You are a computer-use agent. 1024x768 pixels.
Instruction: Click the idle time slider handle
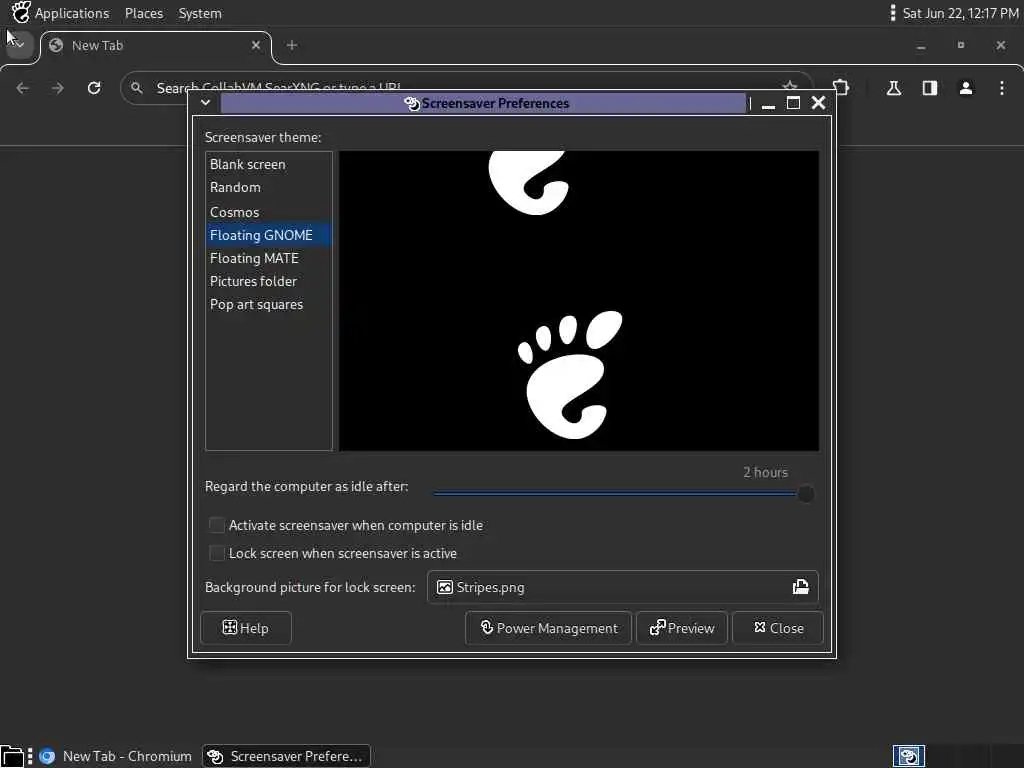[806, 494]
